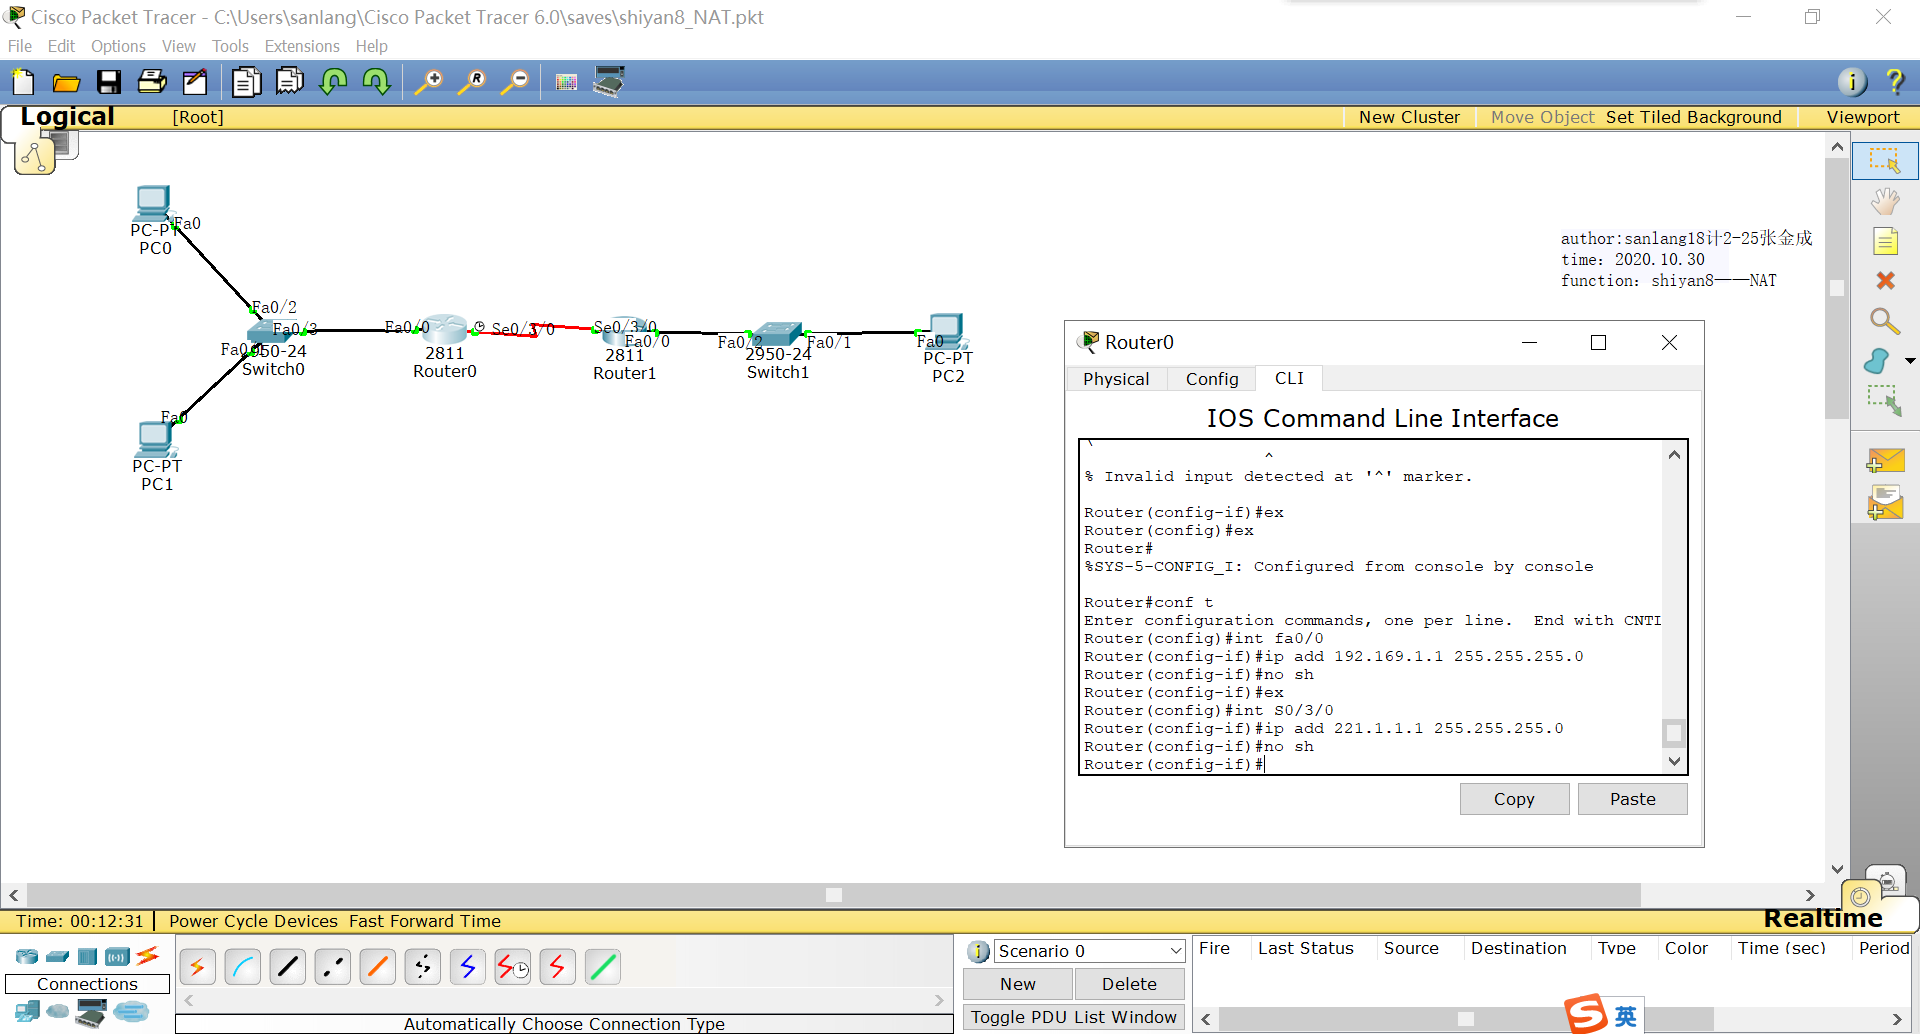Viewport: 1920px width, 1034px height.
Task: Open the Custom Devices Dialog icon
Action: (609, 82)
